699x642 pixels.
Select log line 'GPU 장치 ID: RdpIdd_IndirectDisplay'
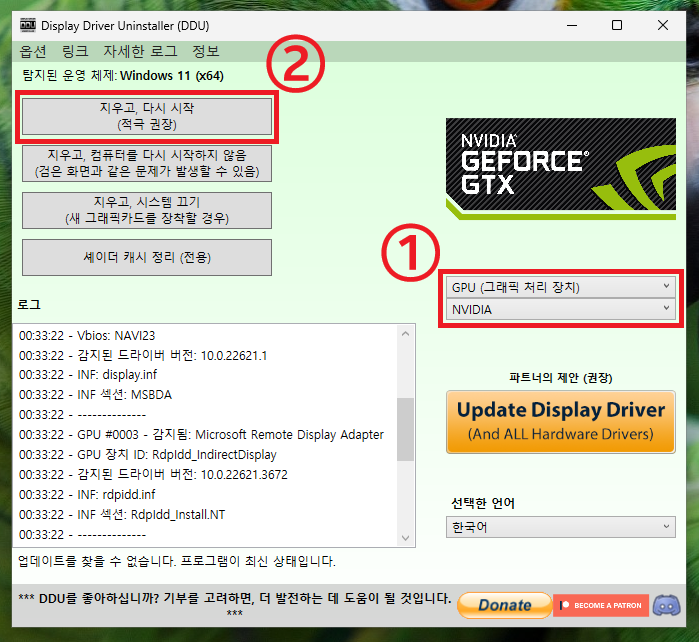(x=148, y=455)
